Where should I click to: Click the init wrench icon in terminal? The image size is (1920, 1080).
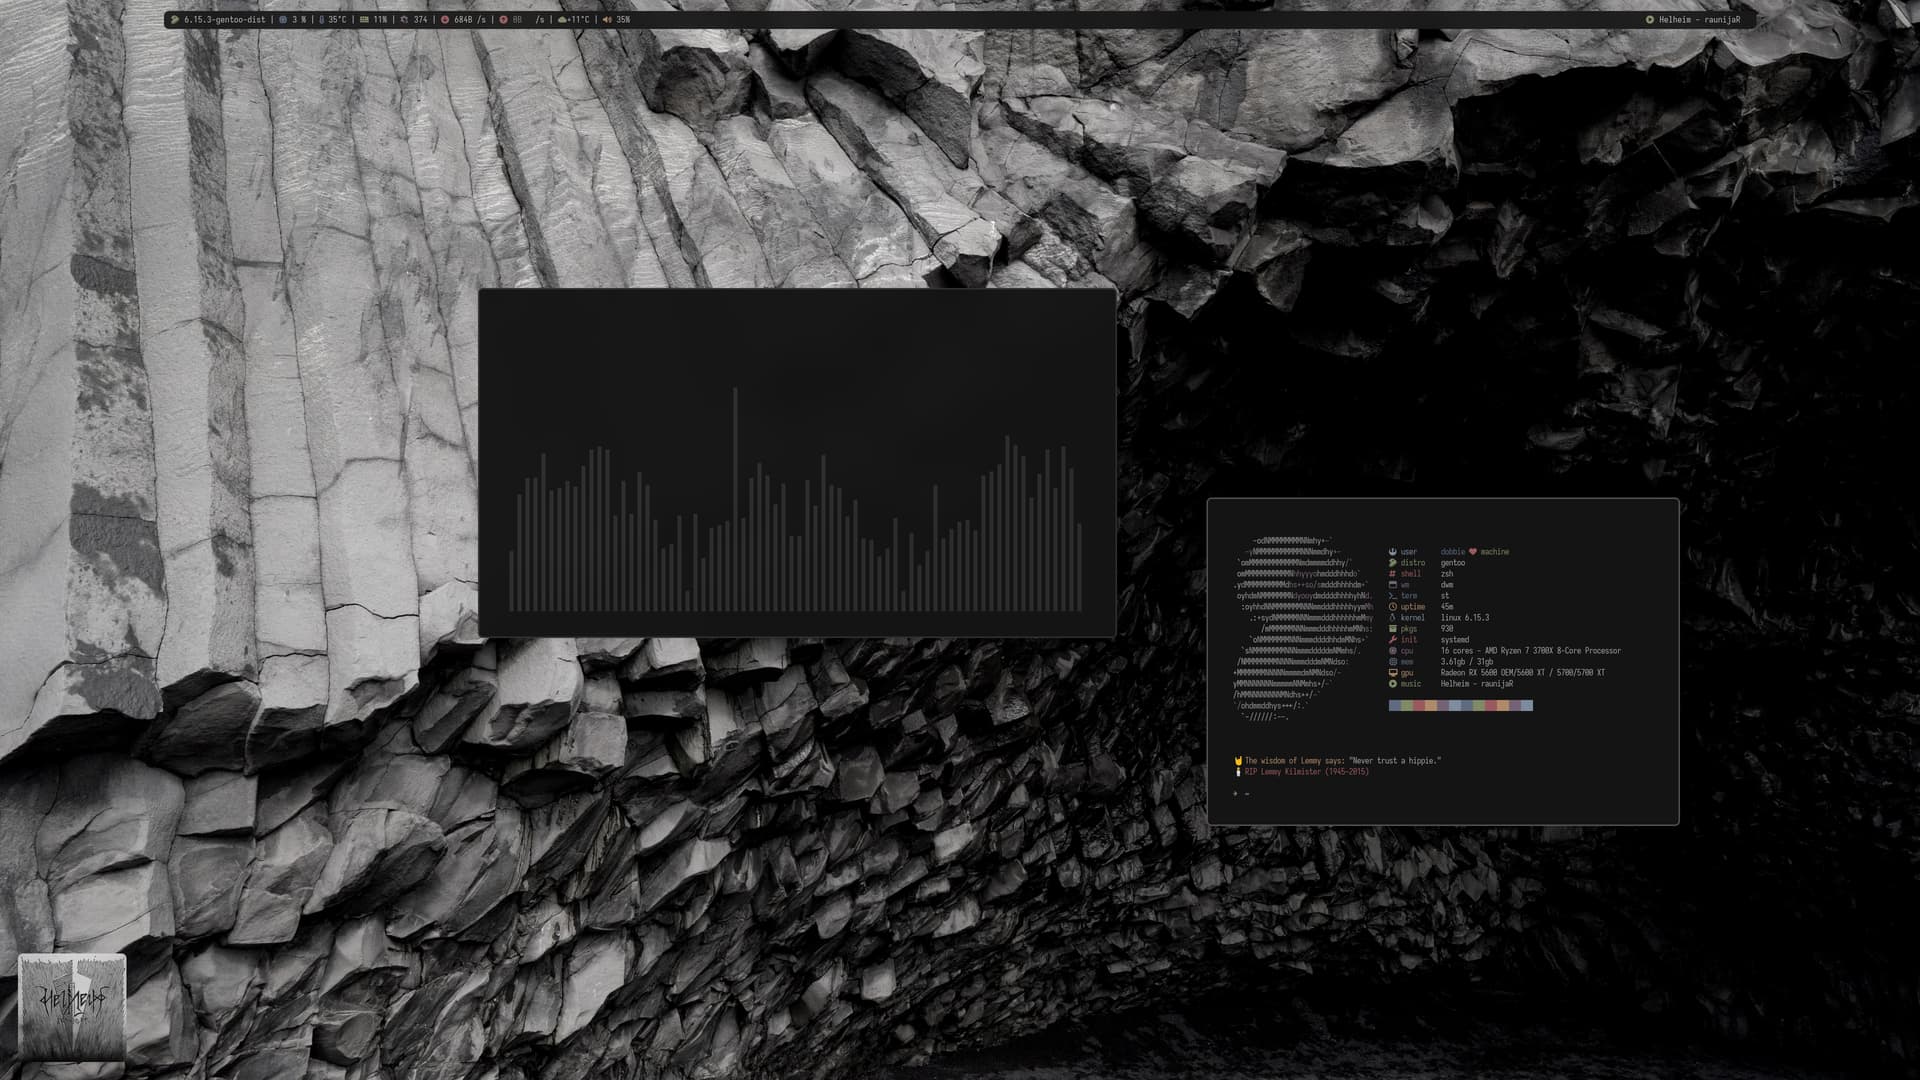pyautogui.click(x=1393, y=640)
